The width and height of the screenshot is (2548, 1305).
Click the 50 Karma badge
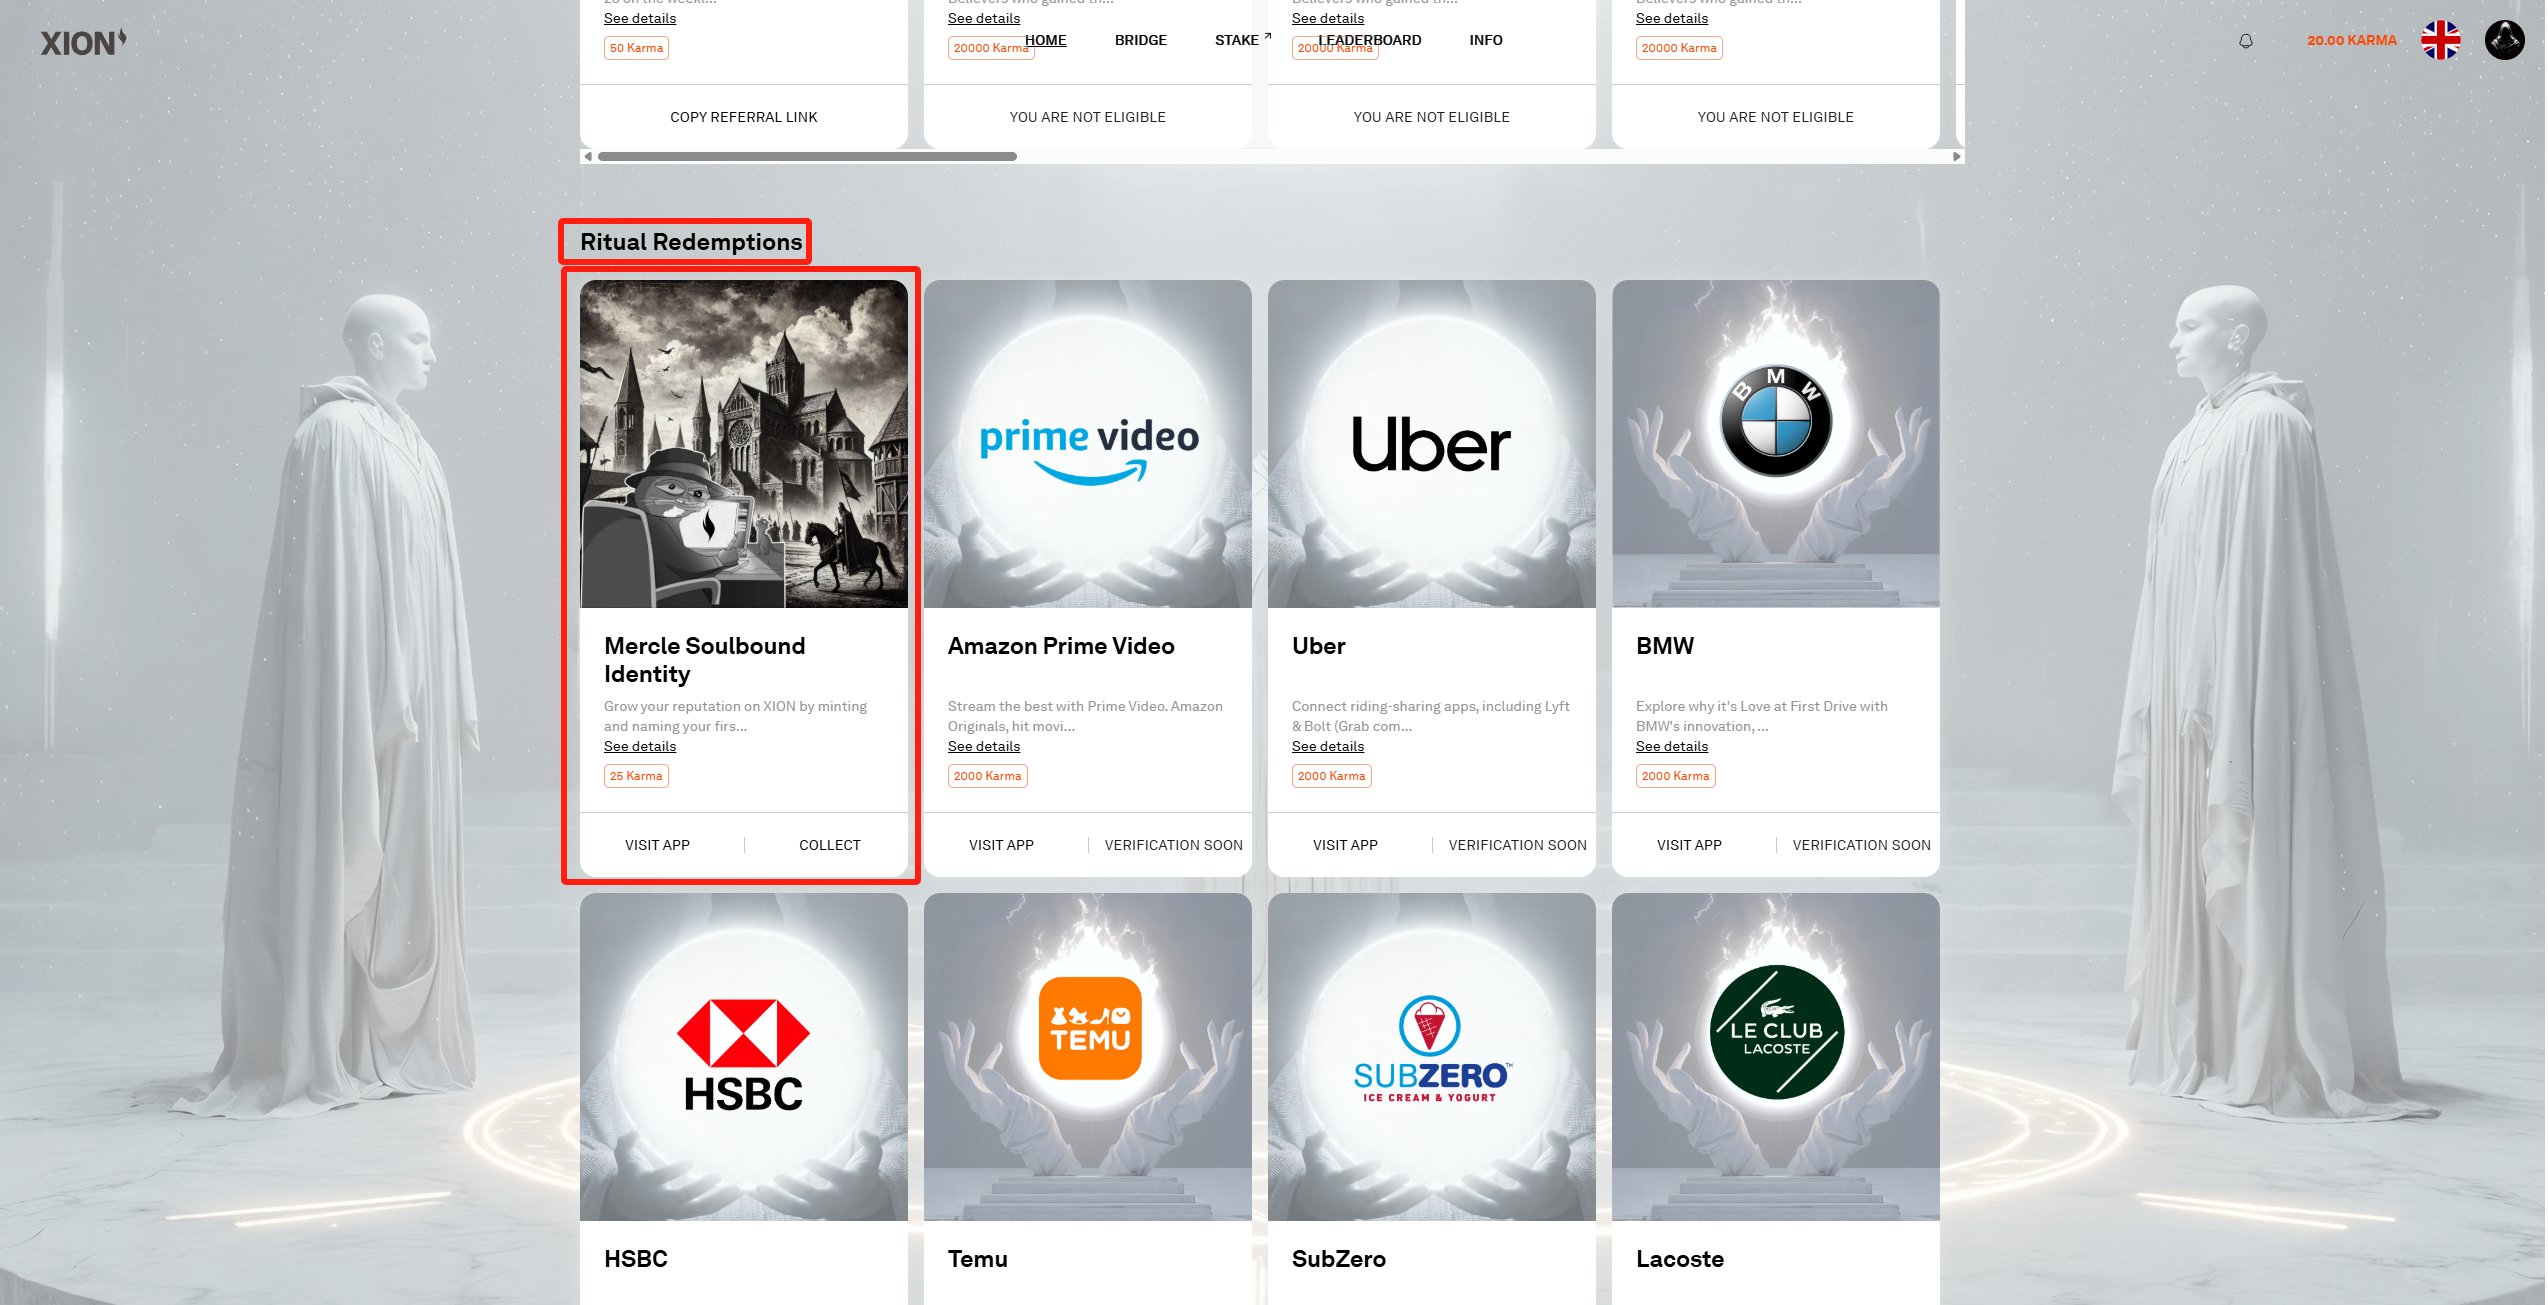click(x=637, y=48)
